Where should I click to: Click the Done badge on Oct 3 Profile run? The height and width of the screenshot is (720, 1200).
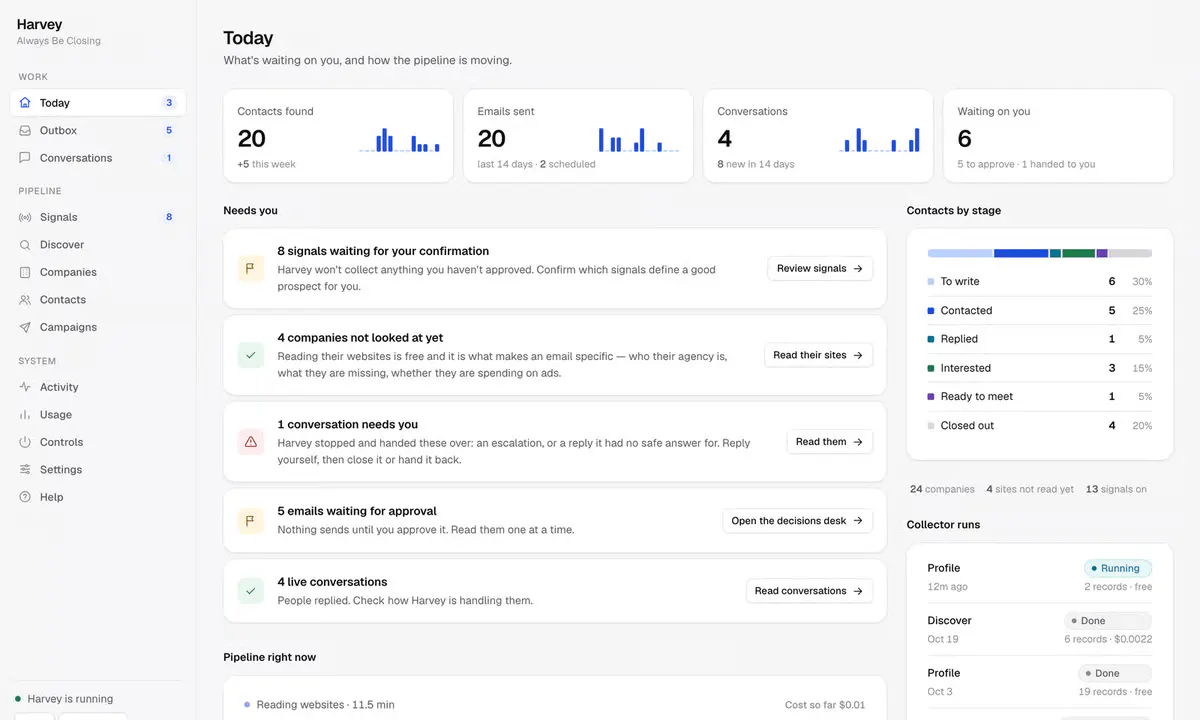click(1115, 673)
